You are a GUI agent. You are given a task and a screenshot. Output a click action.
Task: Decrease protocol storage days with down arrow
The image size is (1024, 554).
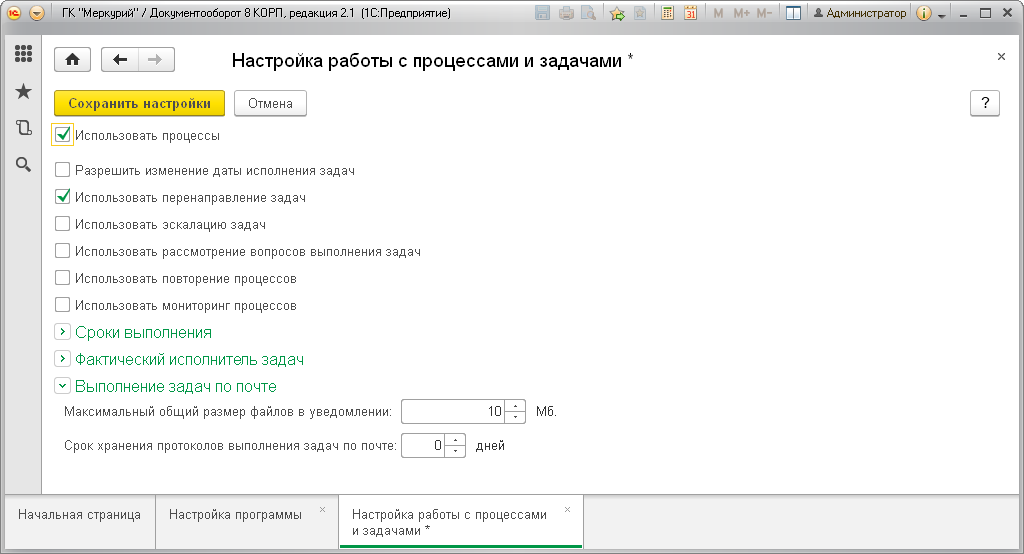pos(455,451)
